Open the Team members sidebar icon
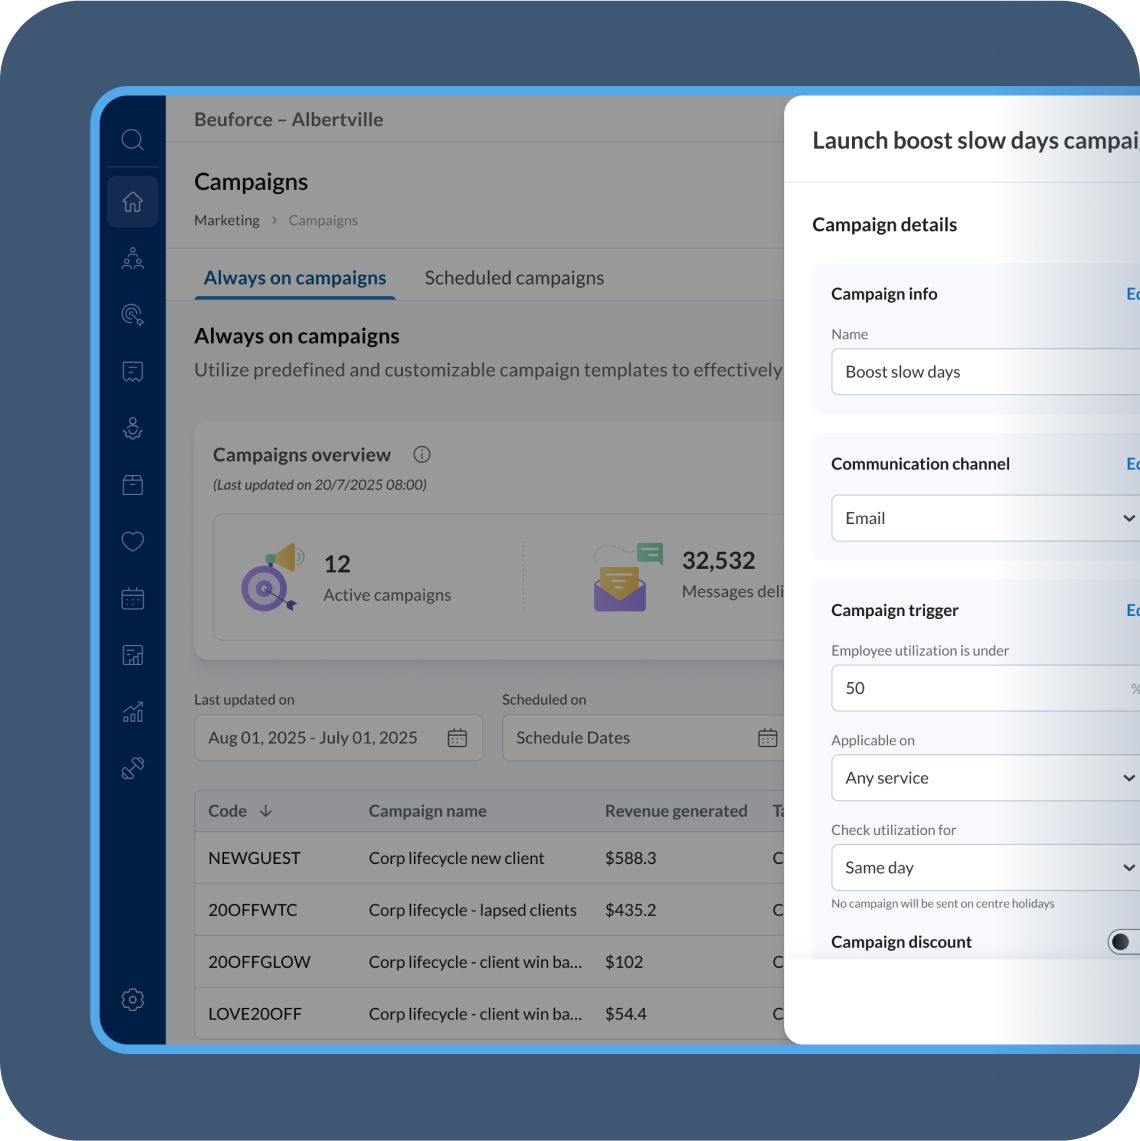 133,258
